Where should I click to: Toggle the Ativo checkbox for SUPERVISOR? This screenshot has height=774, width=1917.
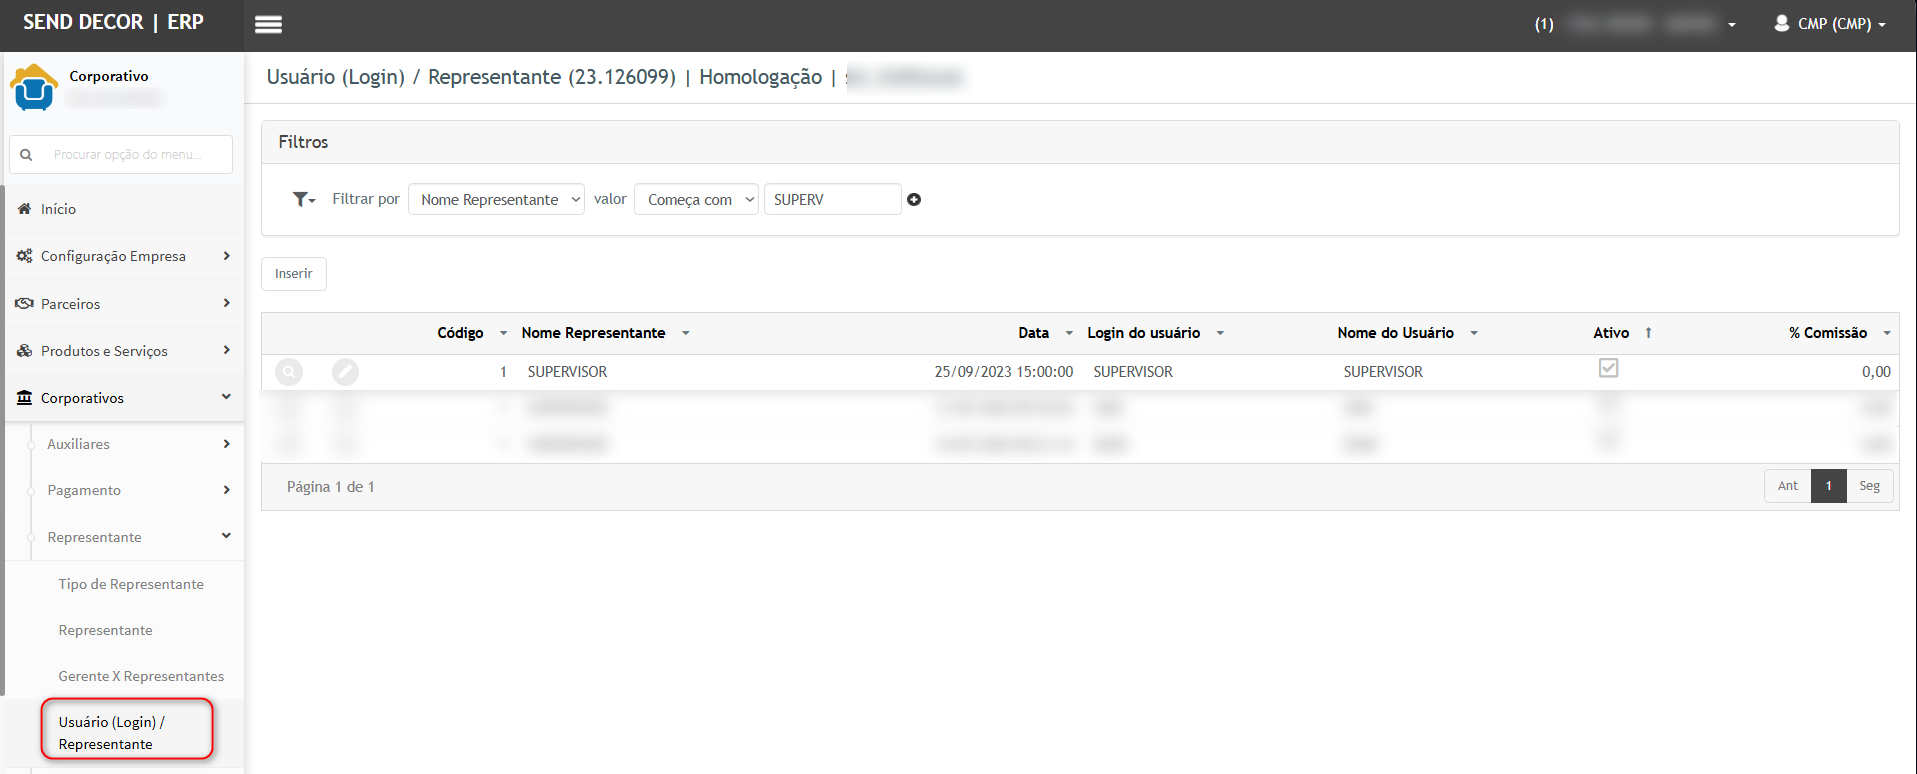tap(1608, 368)
